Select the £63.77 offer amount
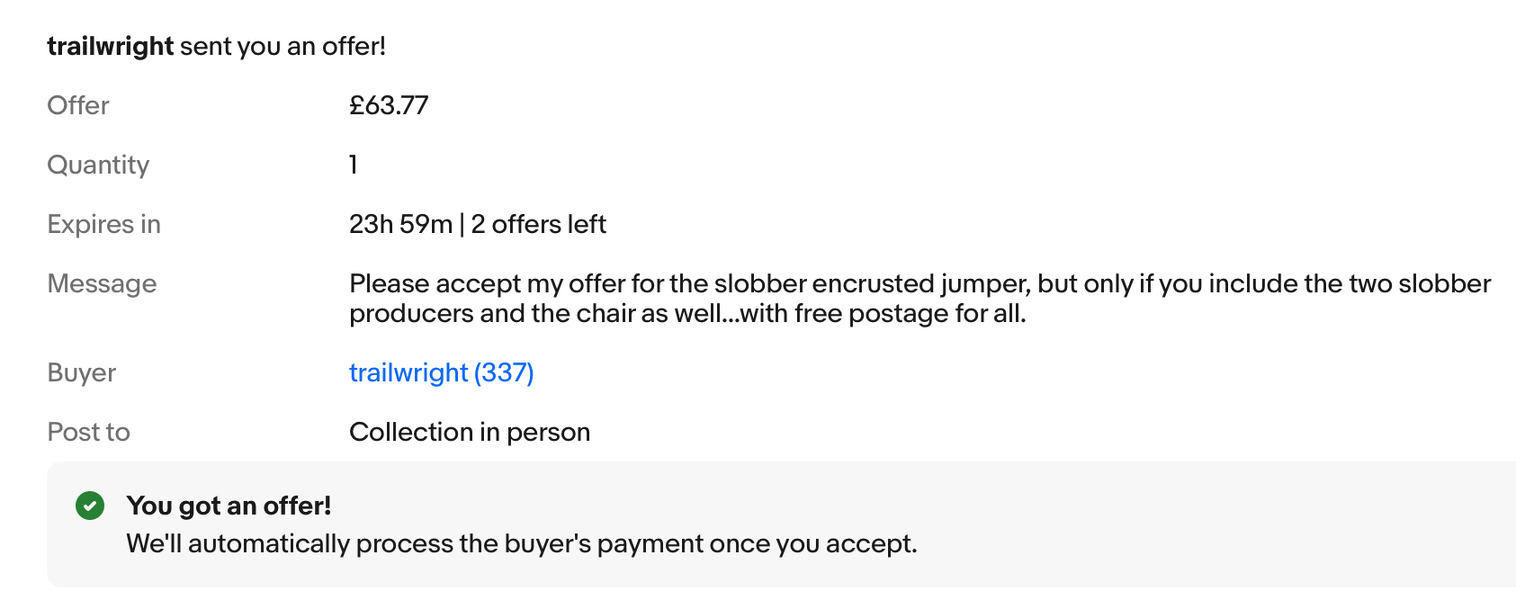The height and width of the screenshot is (600, 1516). (x=389, y=105)
